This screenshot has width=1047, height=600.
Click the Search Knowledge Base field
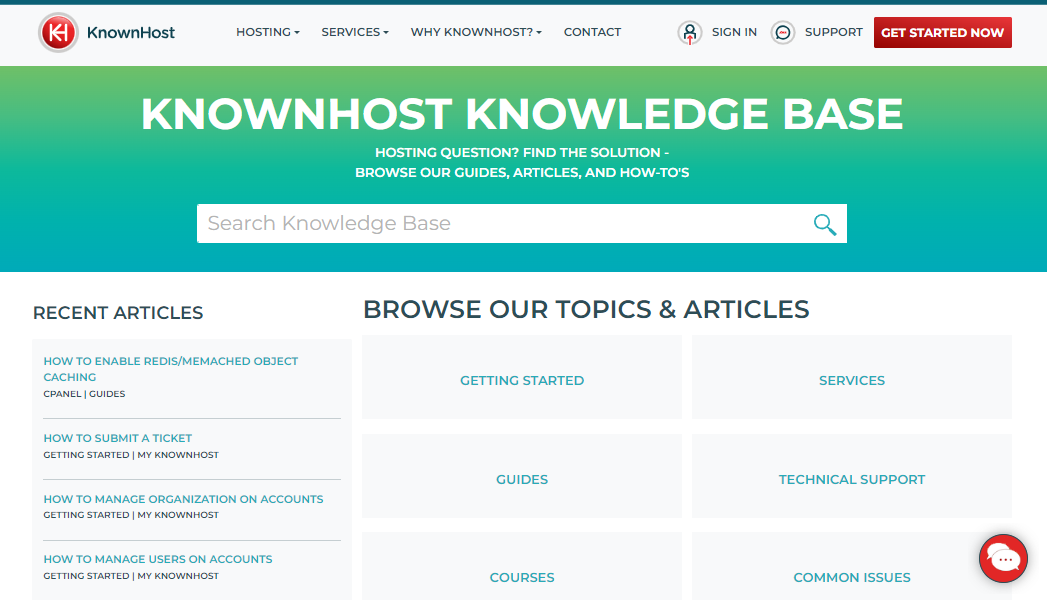pos(521,224)
